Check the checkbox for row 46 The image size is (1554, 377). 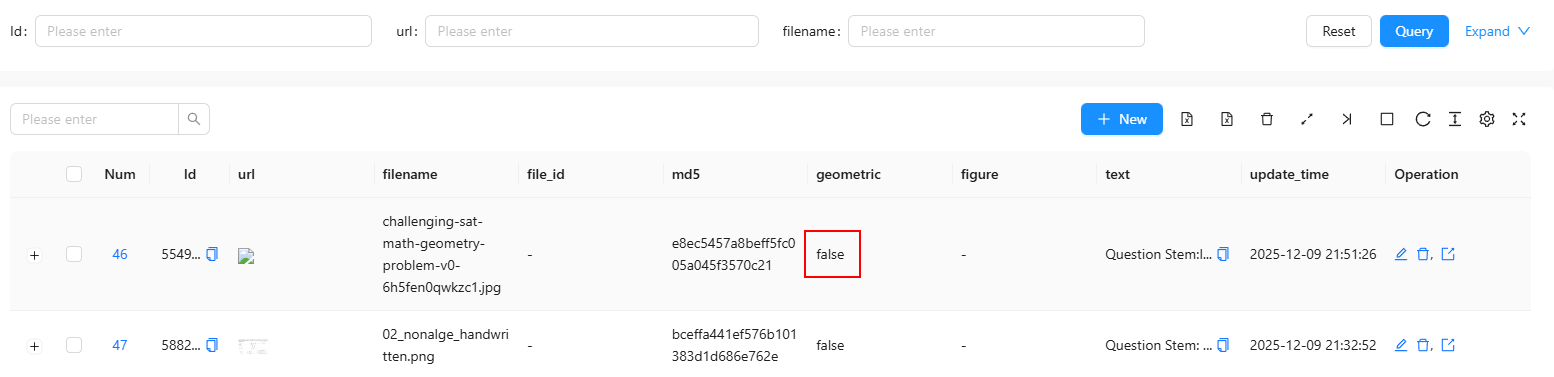point(74,254)
